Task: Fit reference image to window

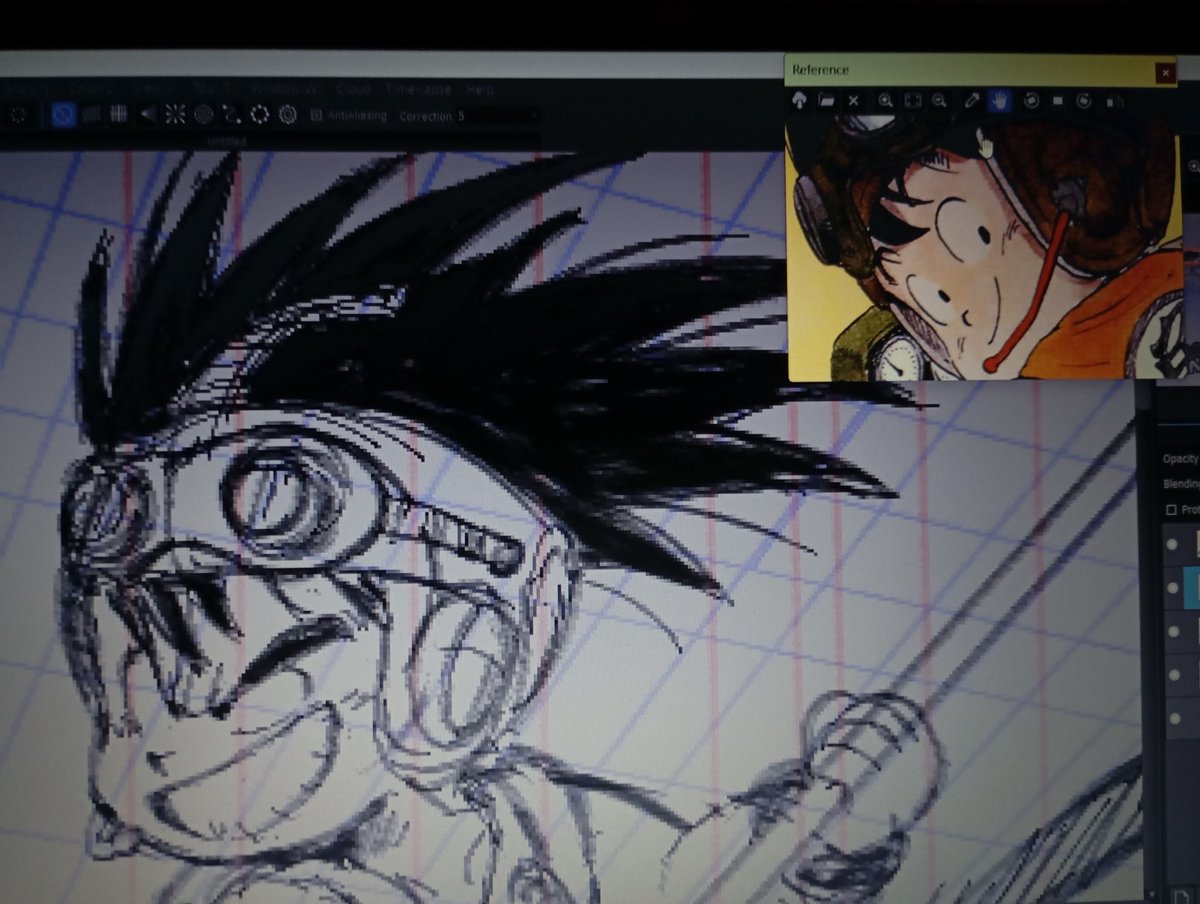Action: (912, 100)
